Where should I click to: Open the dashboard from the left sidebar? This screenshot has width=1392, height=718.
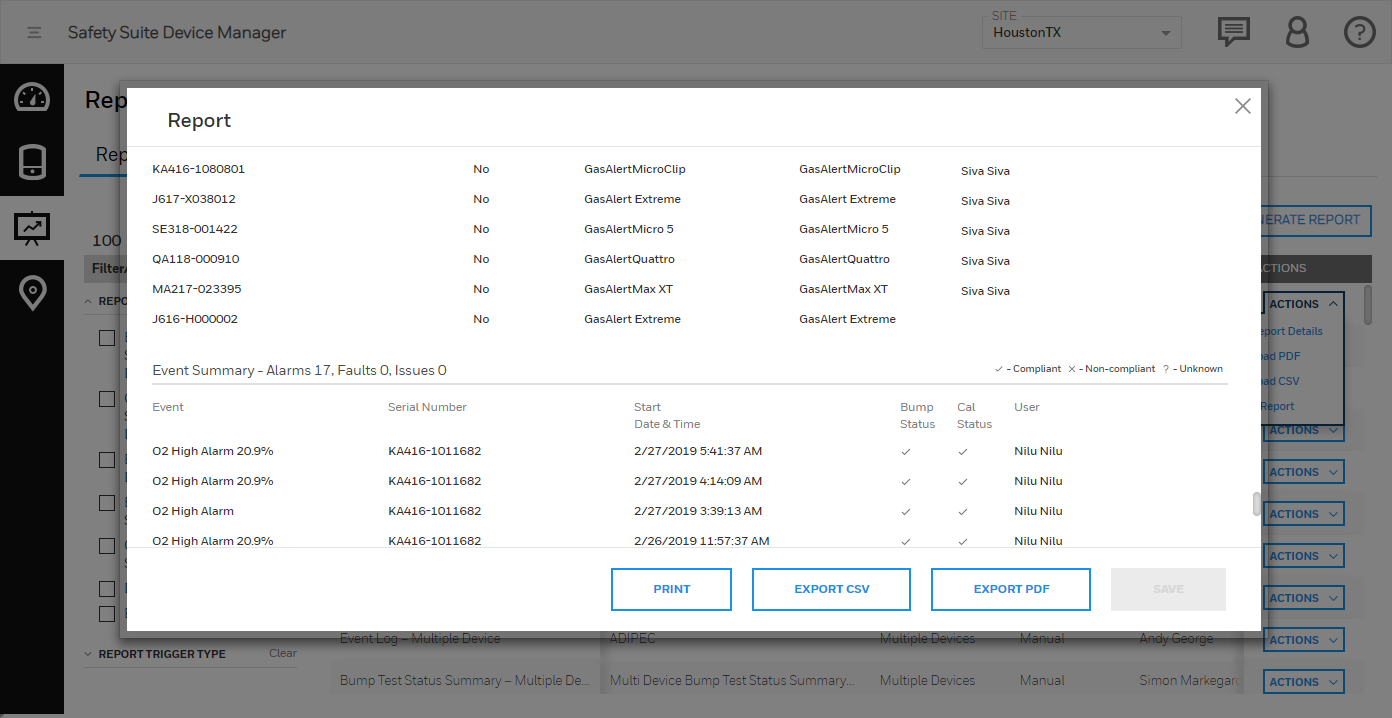point(32,97)
